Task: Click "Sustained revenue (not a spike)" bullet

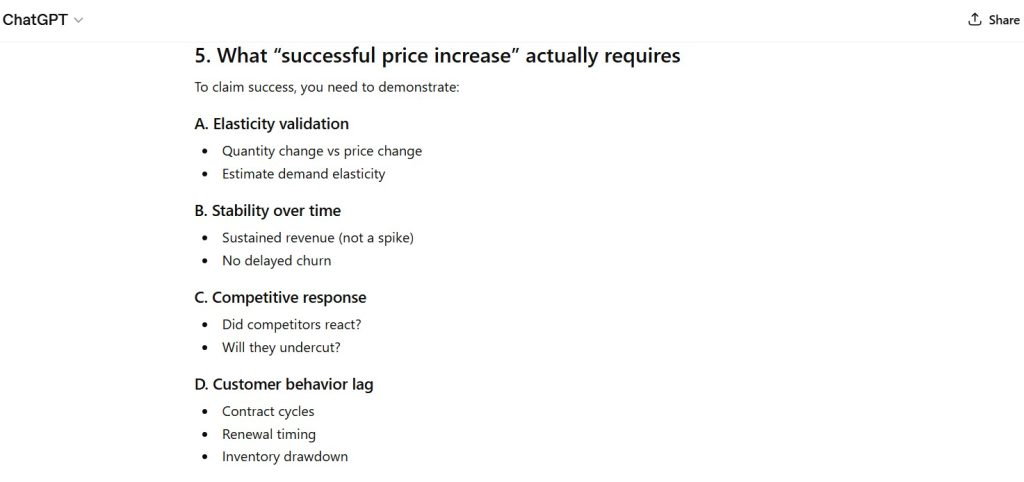Action: tap(317, 238)
